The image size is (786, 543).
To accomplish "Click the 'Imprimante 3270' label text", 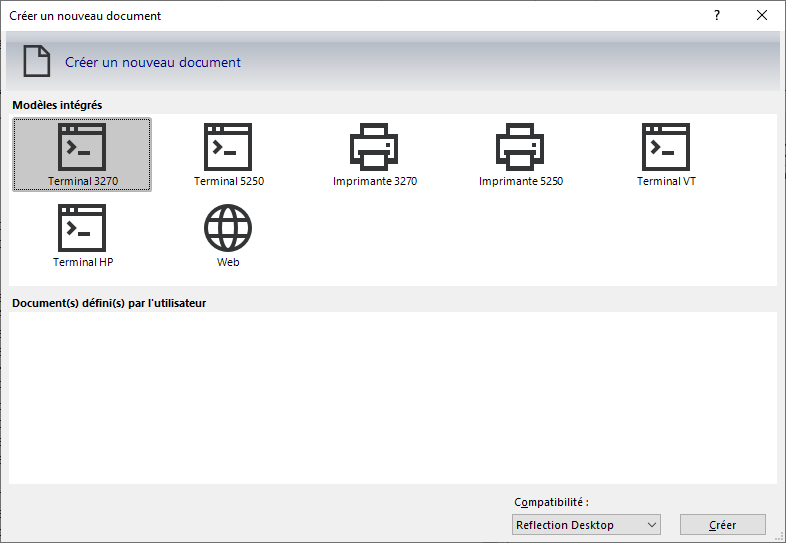I will (x=375, y=181).
